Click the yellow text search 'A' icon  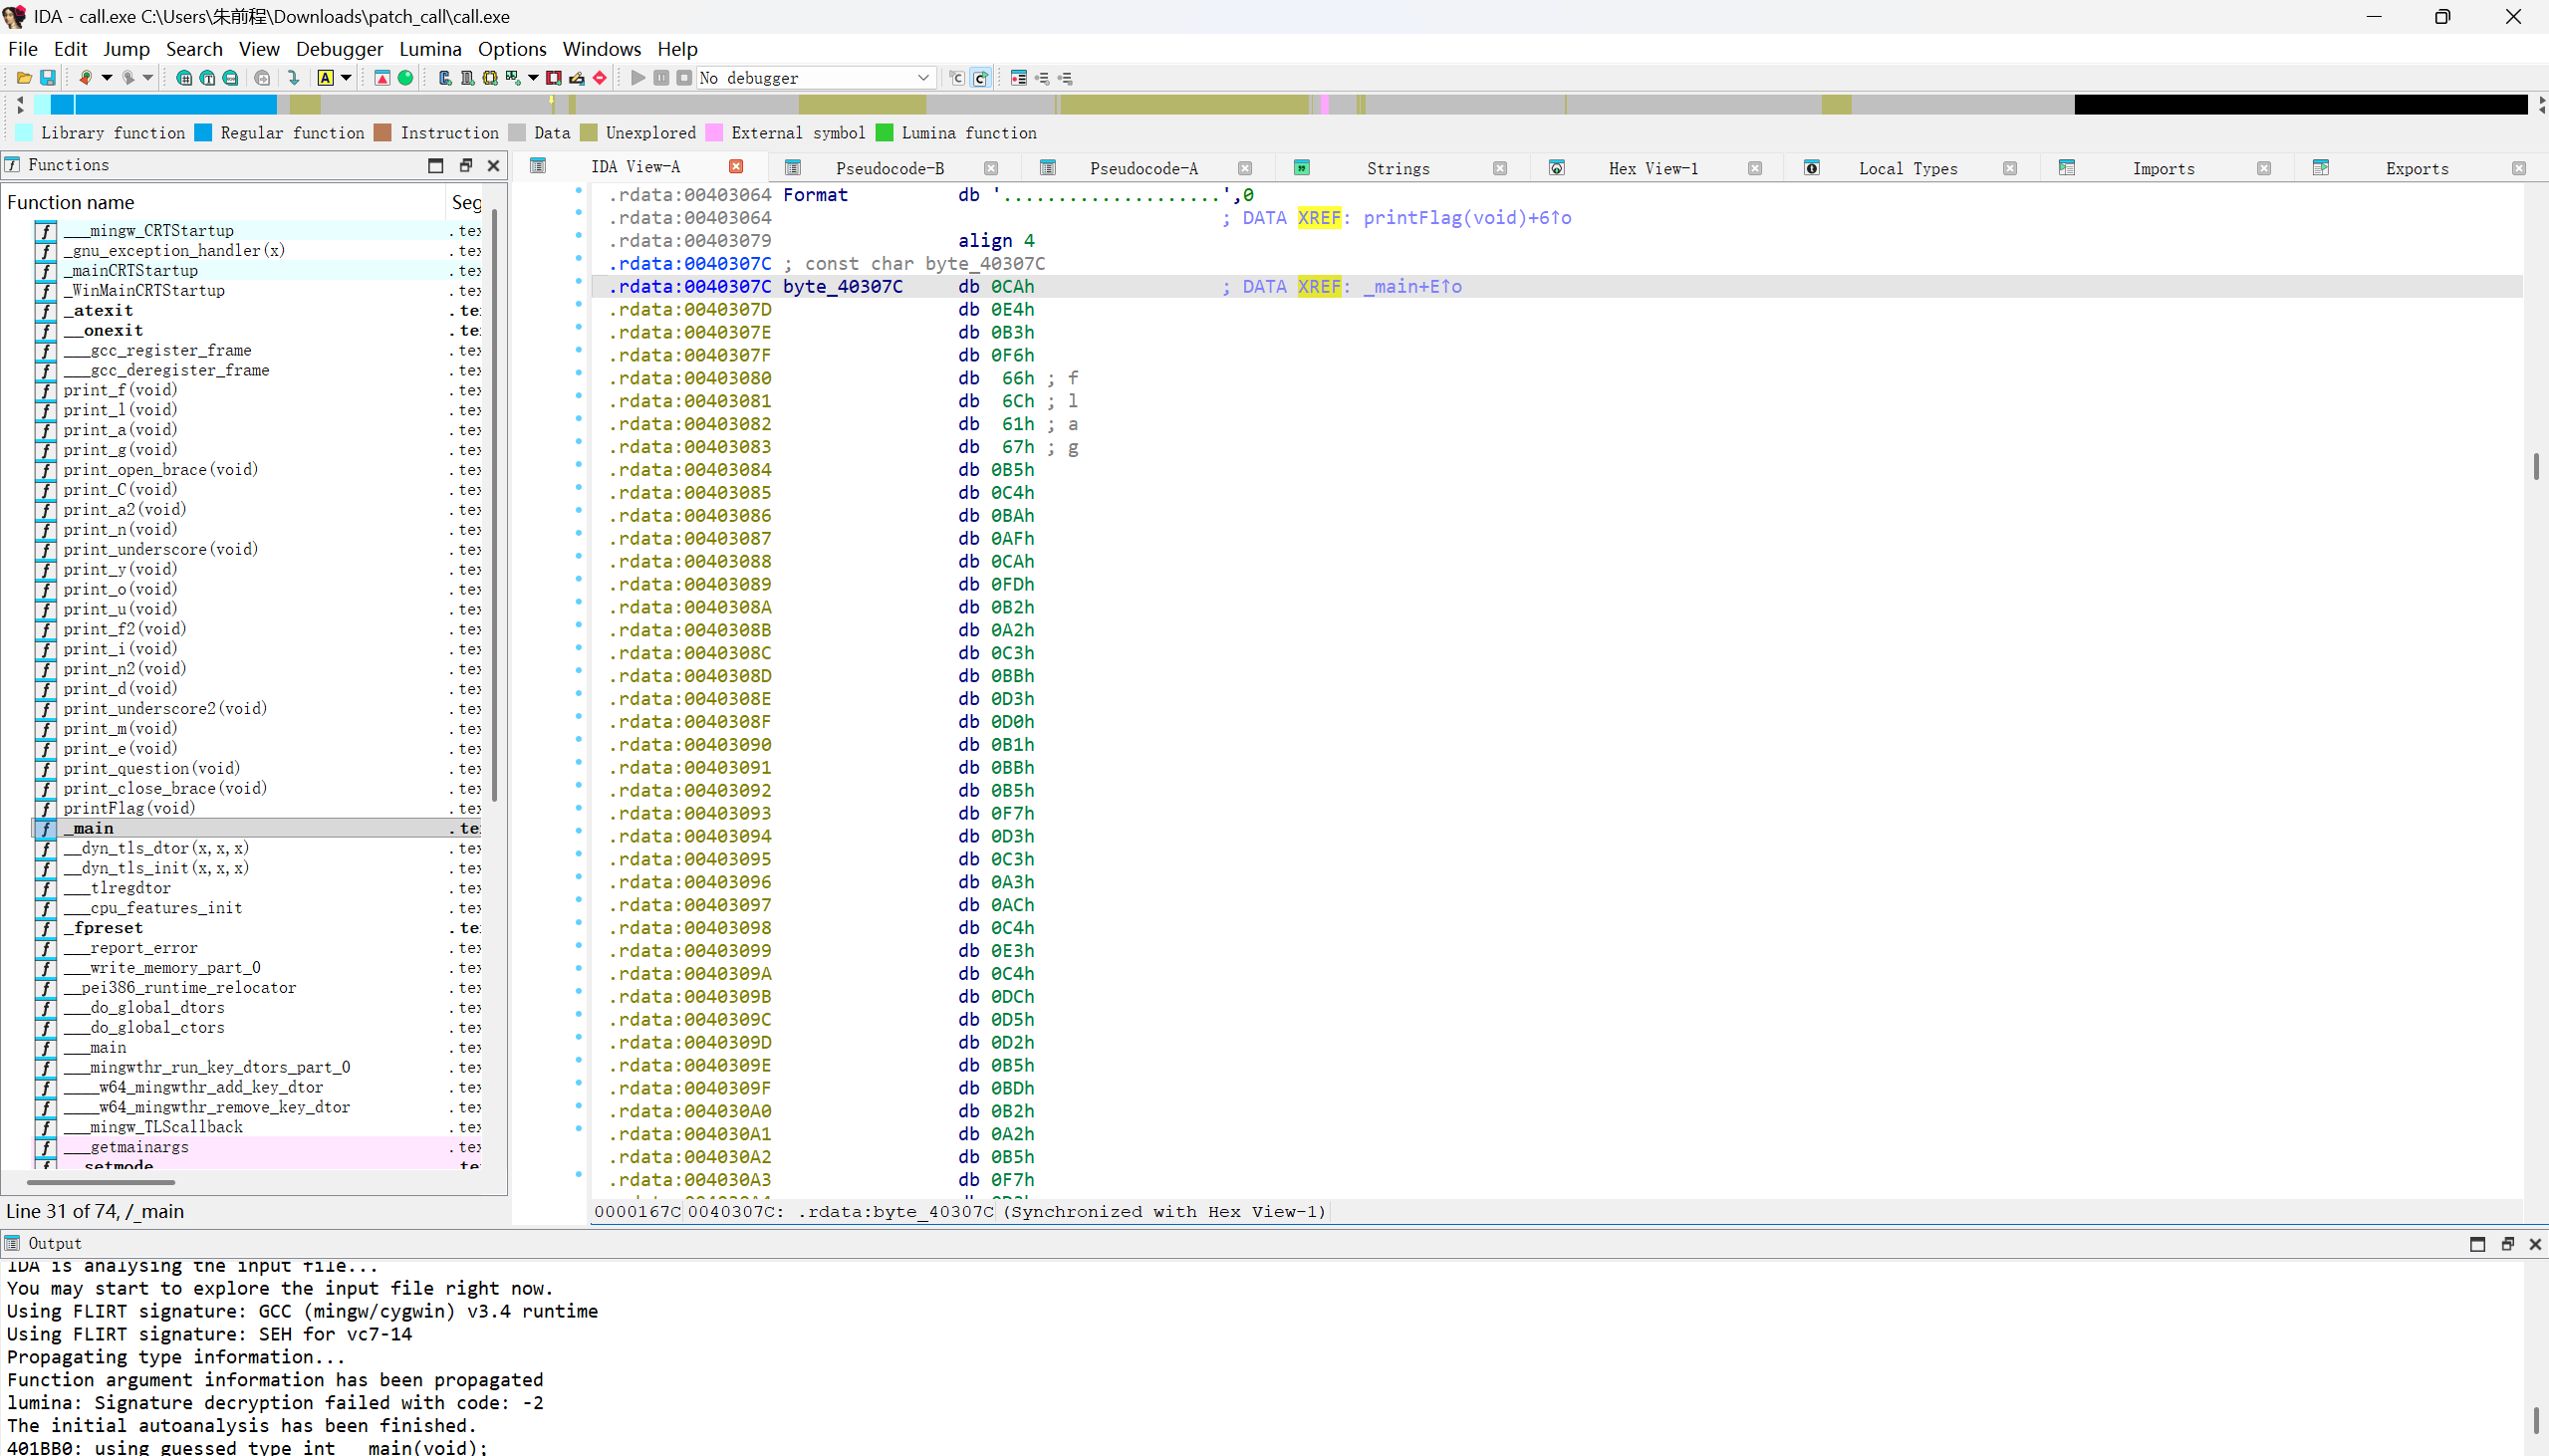[x=325, y=78]
